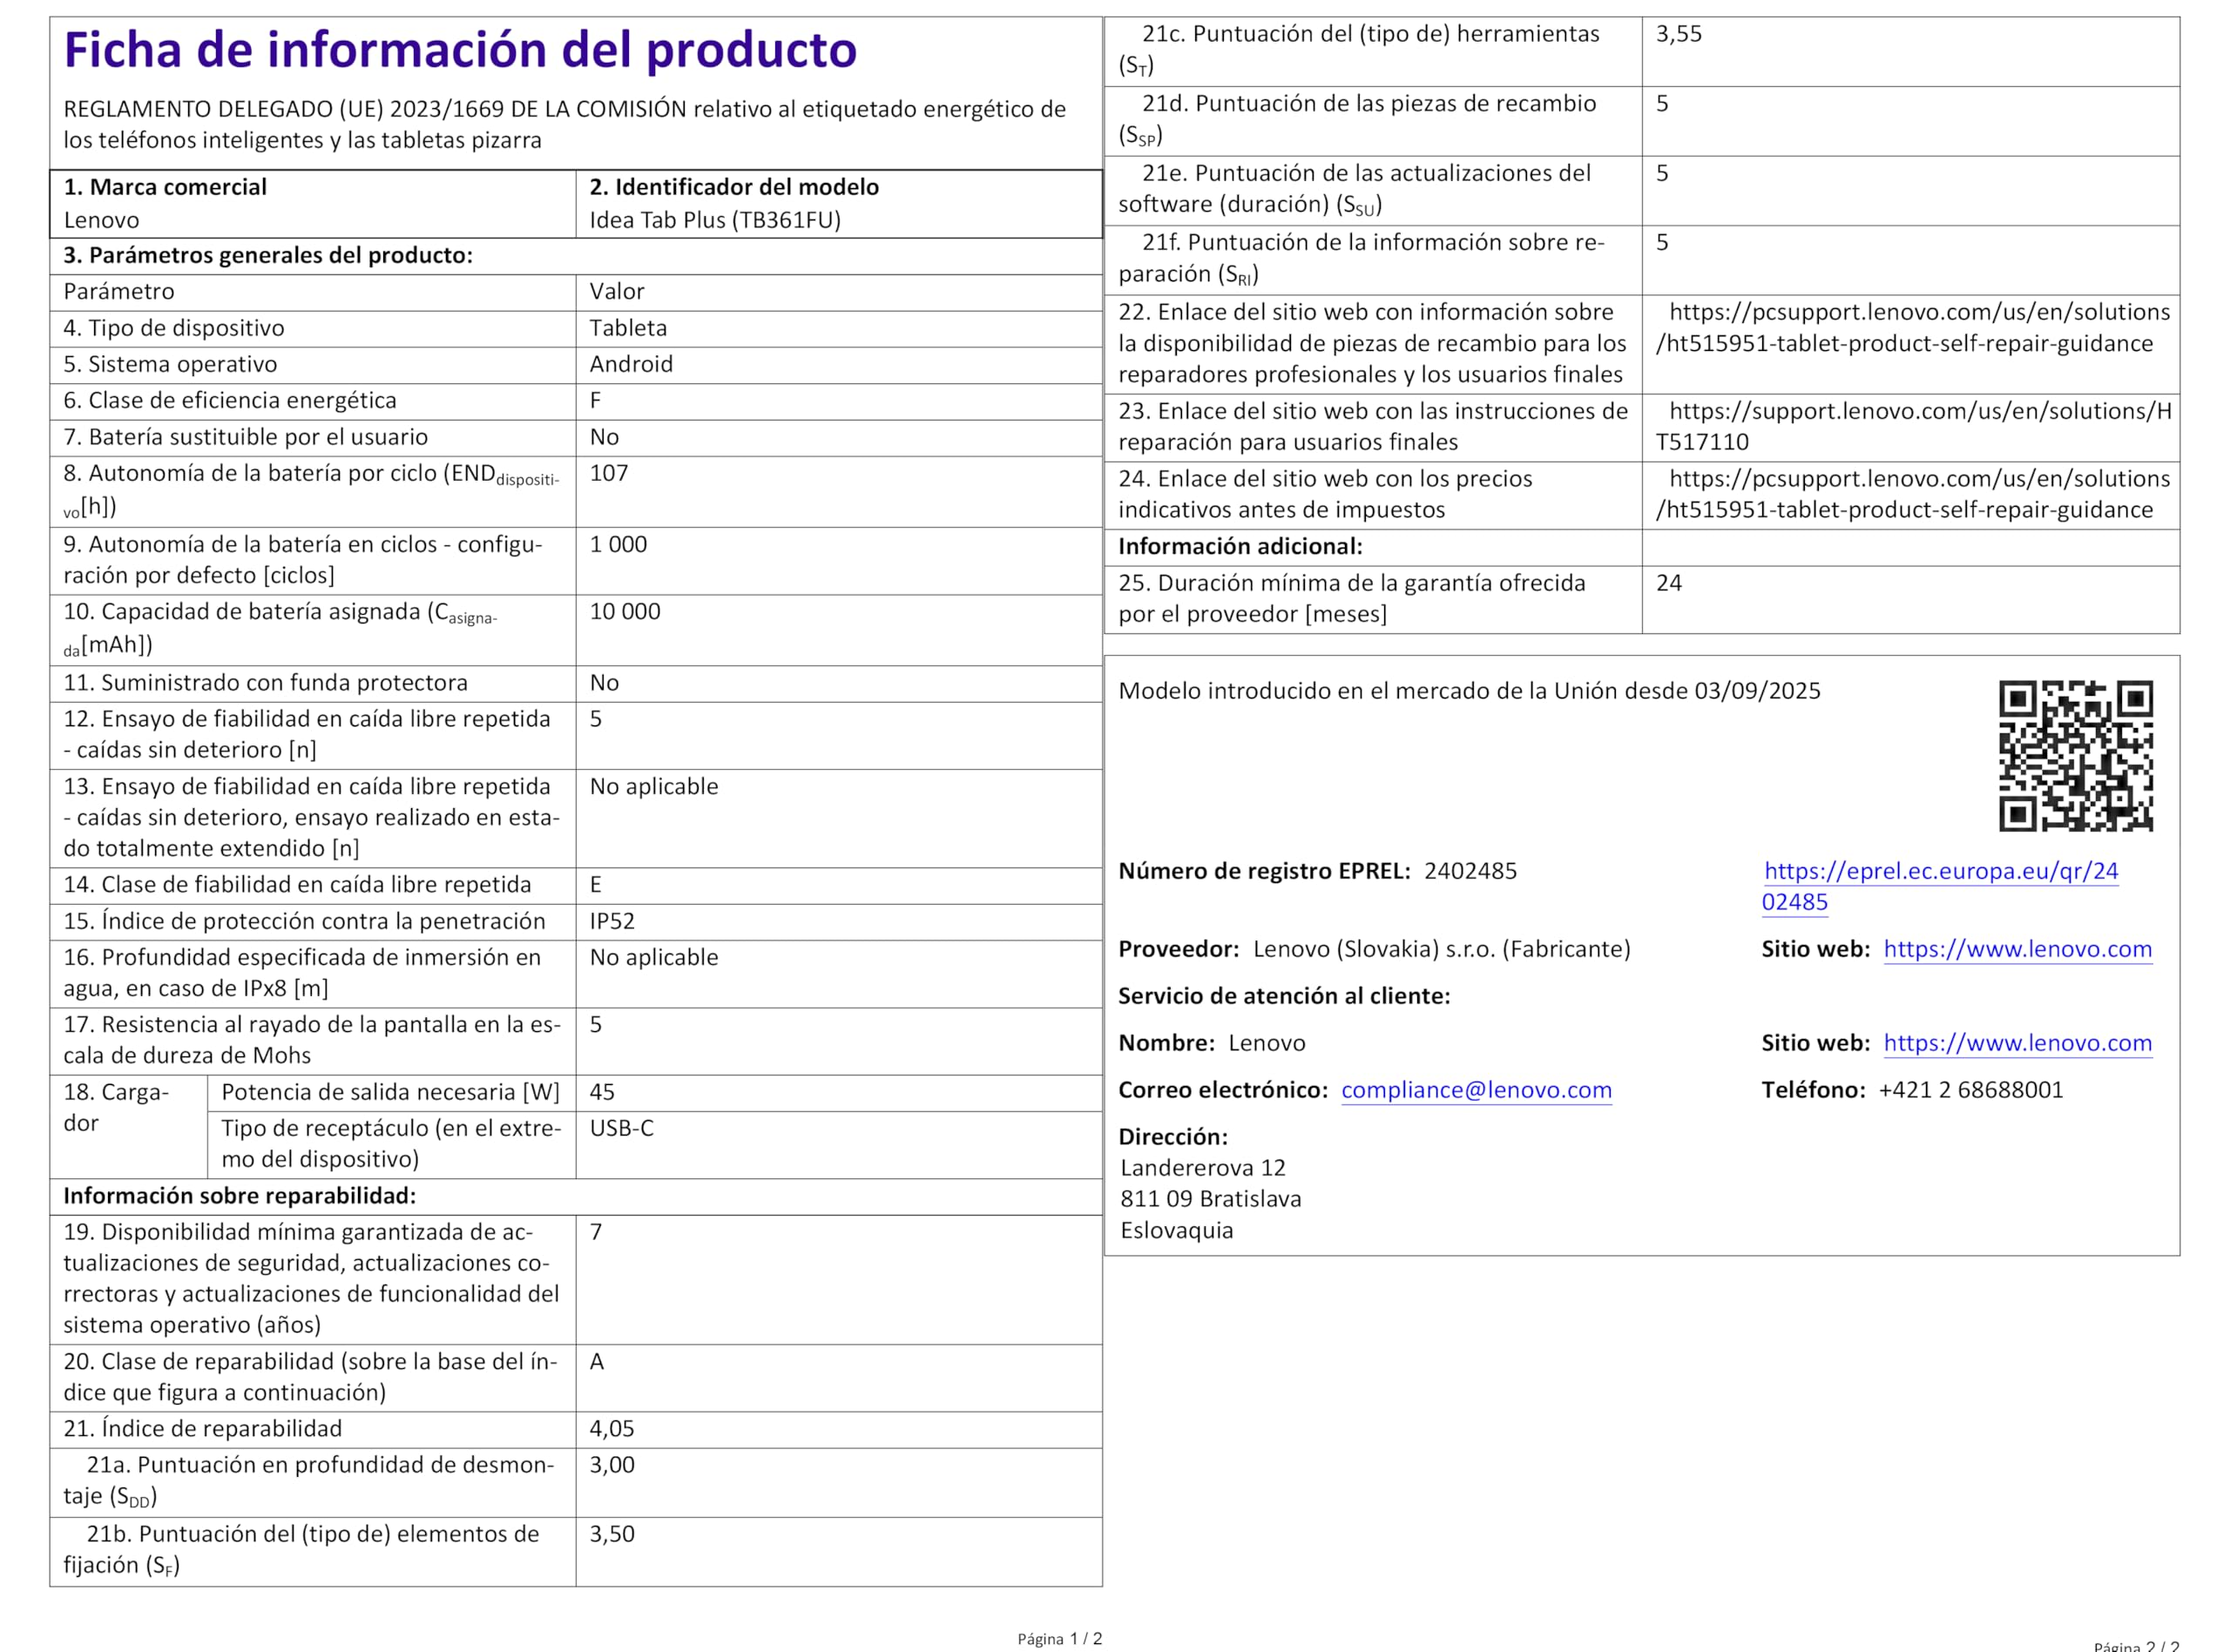Screen dimensions: 2230x1652
Task: Open the customer service Sitio web link
Action: click(x=2017, y=1043)
